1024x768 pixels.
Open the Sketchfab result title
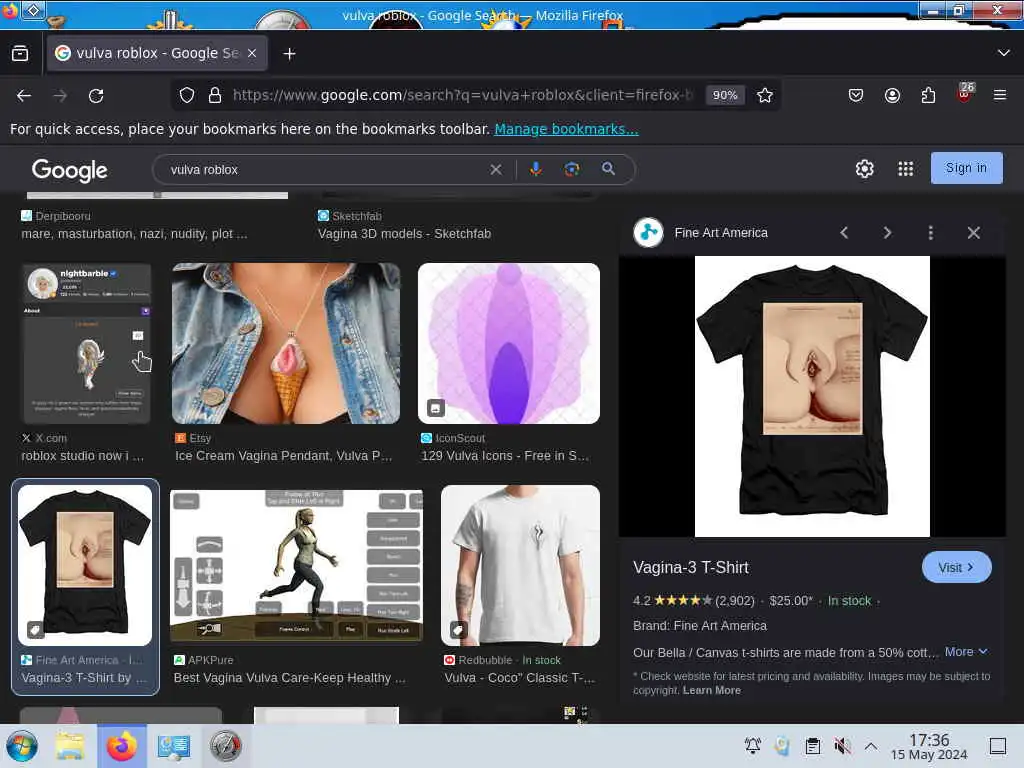(404, 234)
